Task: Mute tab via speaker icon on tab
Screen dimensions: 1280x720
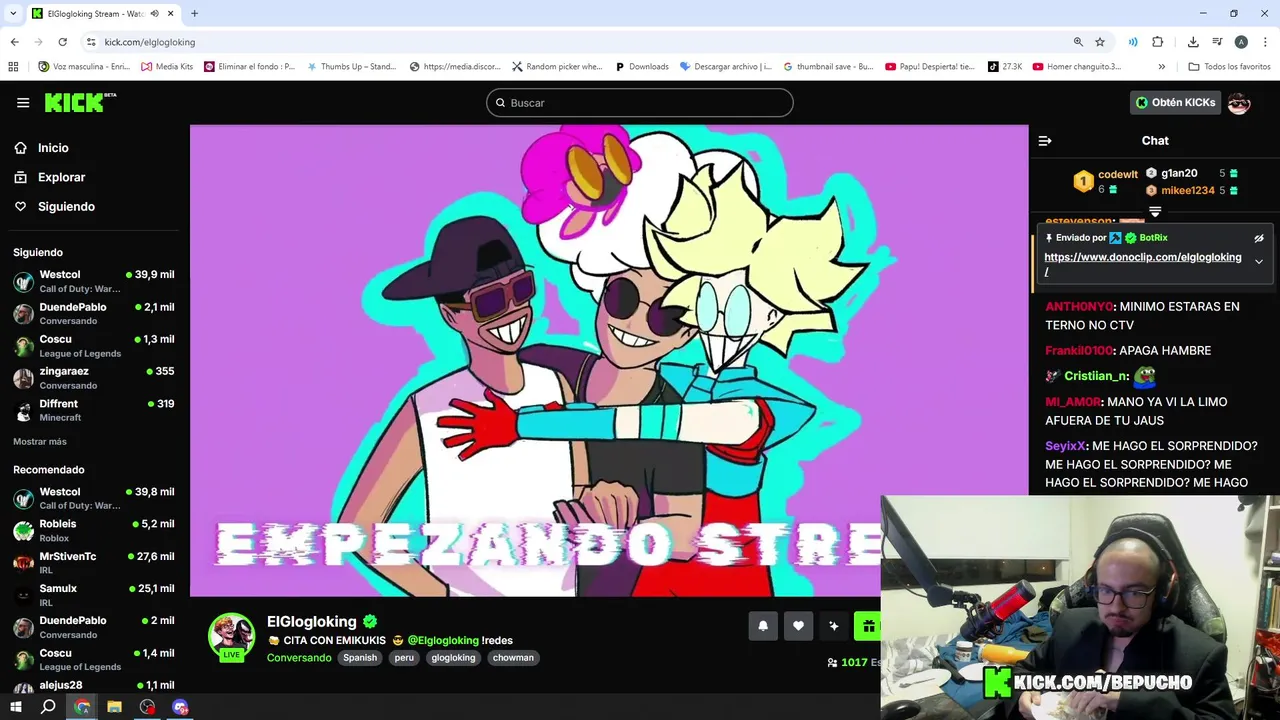Action: [154, 14]
